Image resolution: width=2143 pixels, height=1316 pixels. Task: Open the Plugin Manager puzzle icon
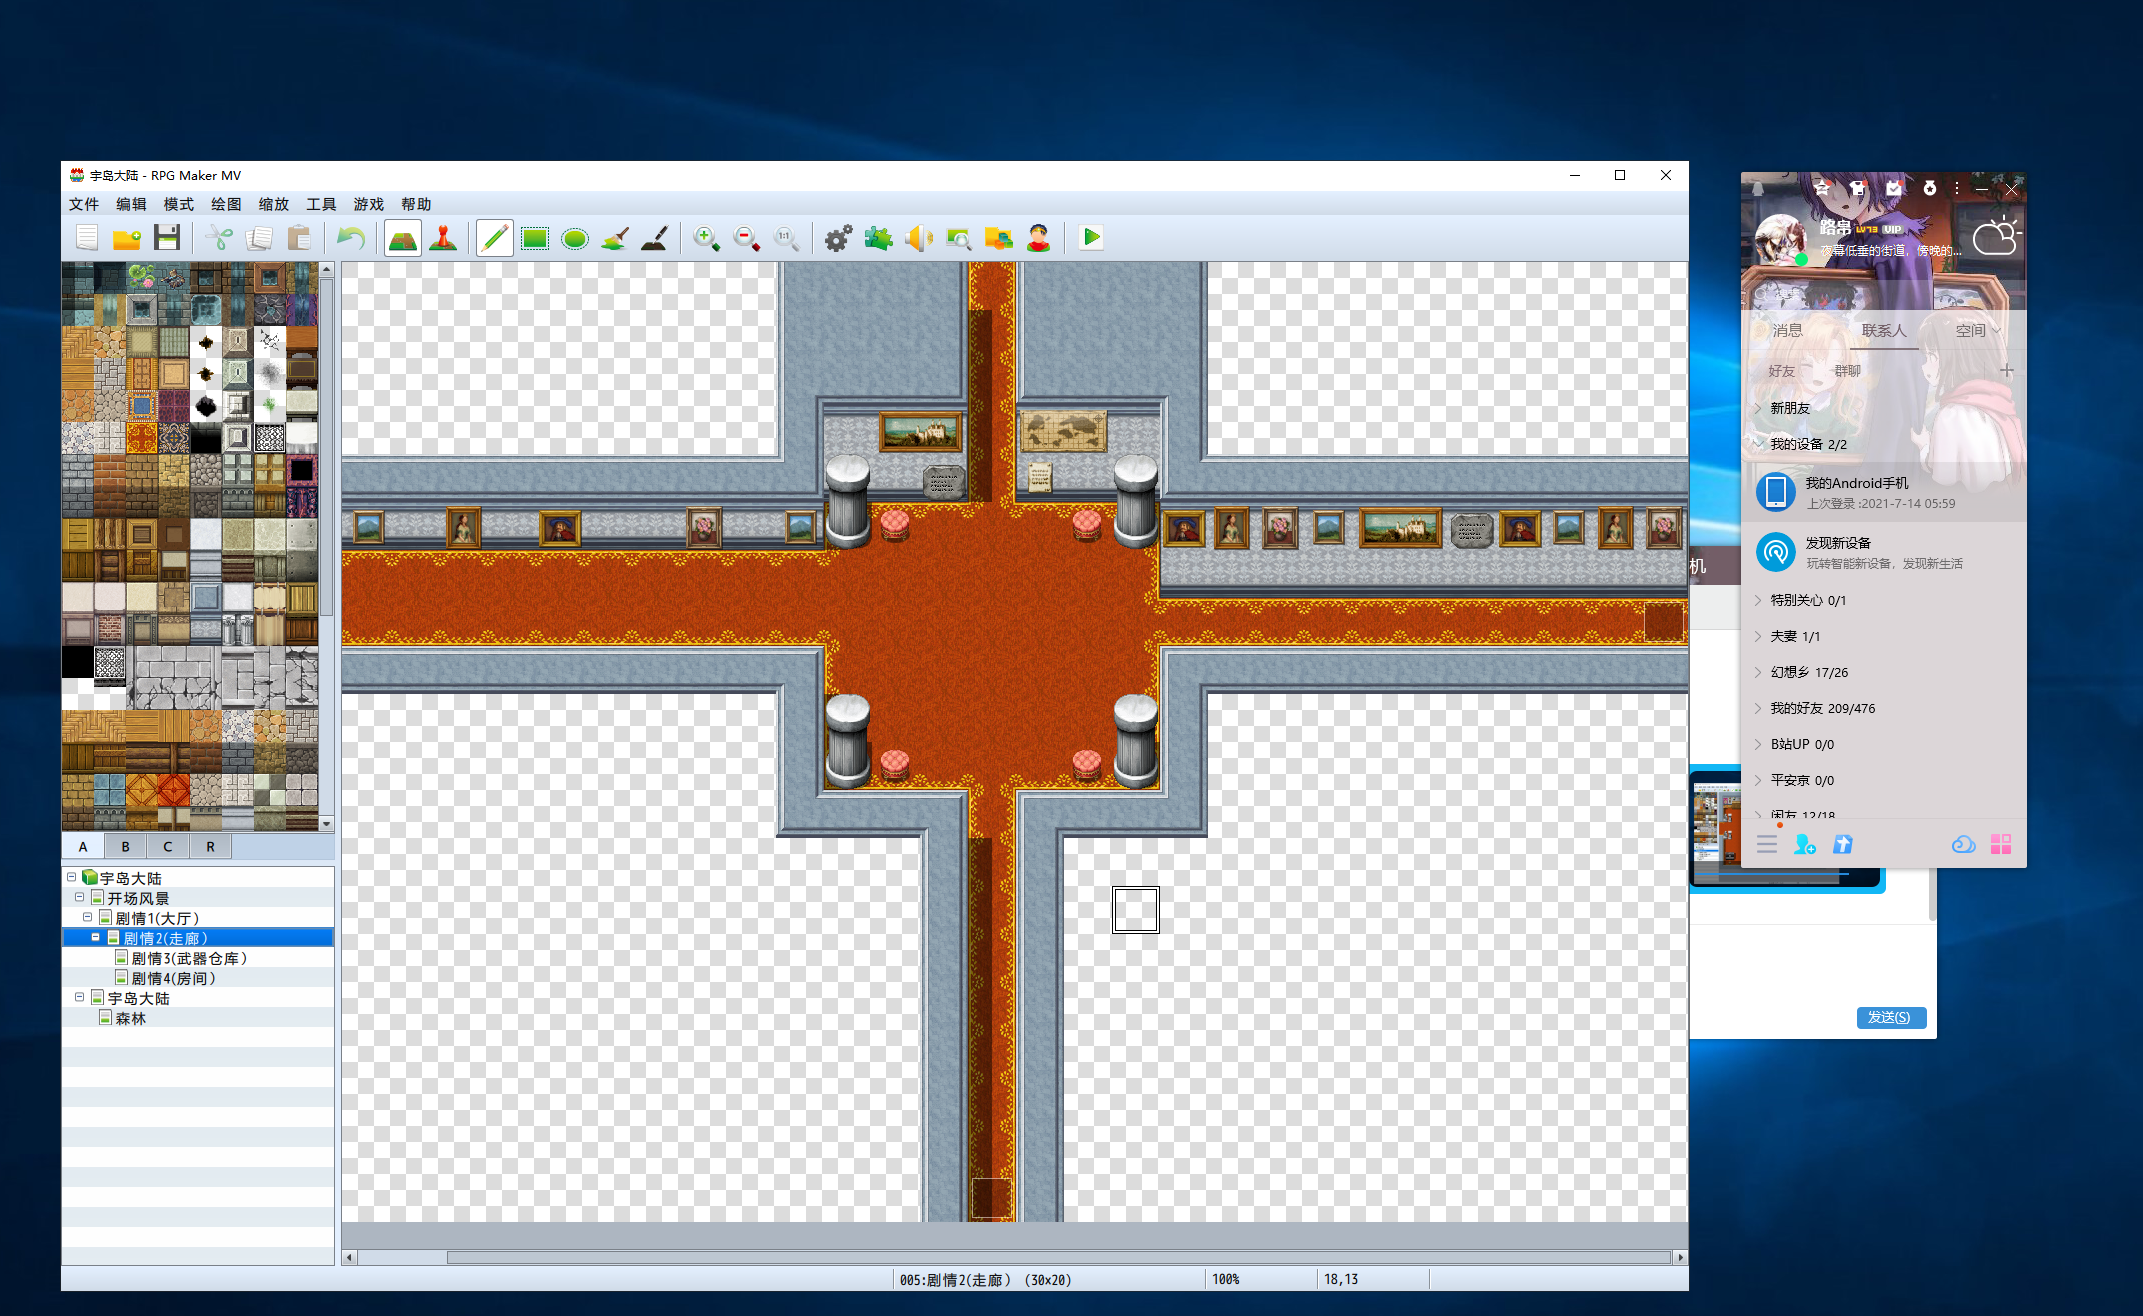click(879, 238)
